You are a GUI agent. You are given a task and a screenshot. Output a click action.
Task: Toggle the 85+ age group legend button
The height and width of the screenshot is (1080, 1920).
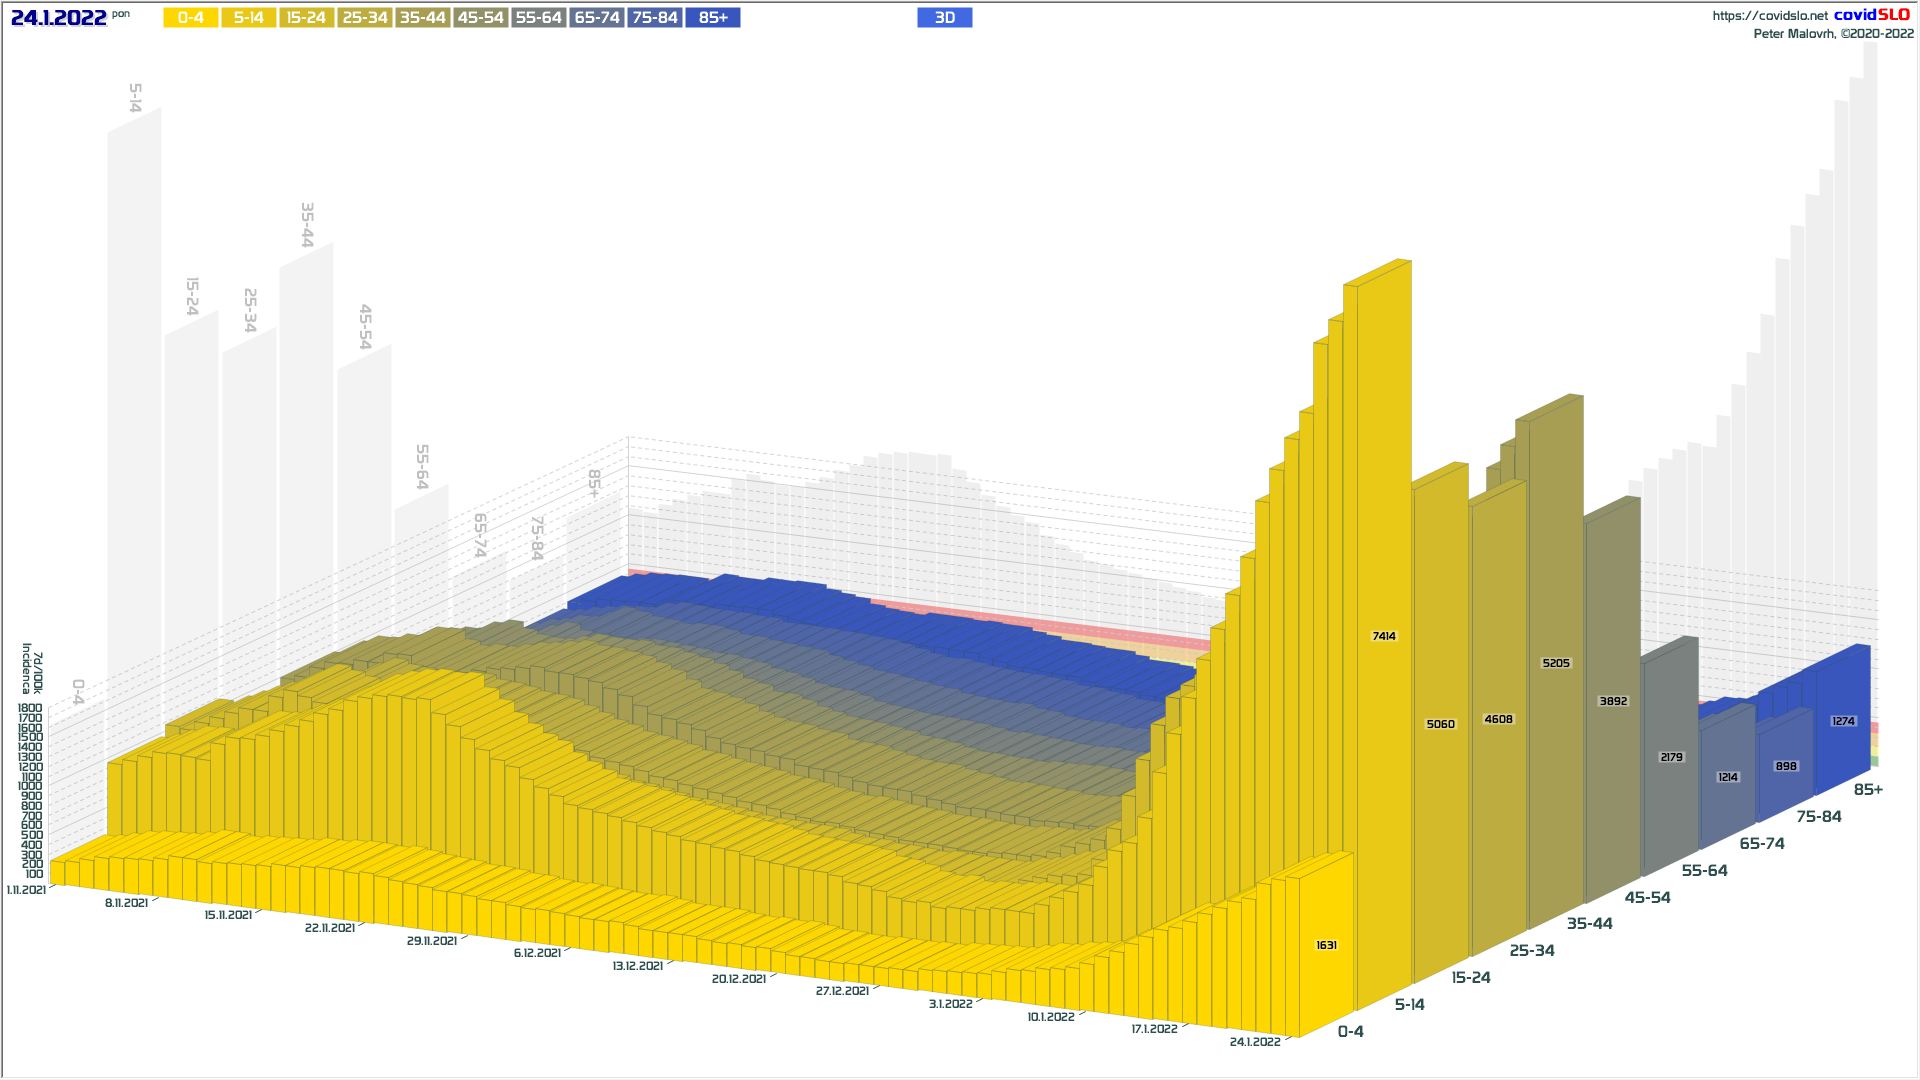[x=713, y=18]
